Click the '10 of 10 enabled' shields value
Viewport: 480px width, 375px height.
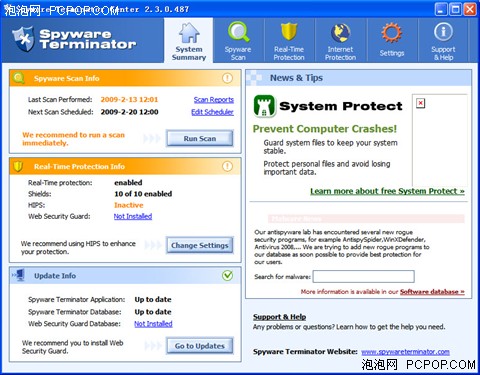tap(143, 194)
